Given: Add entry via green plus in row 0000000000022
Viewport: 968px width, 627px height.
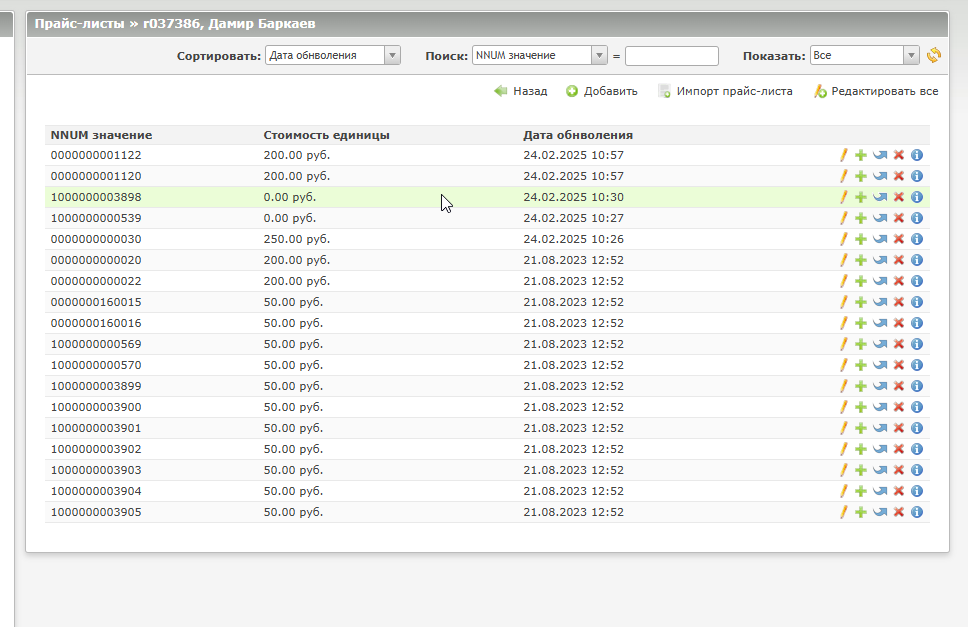Looking at the screenshot, I should click(861, 281).
